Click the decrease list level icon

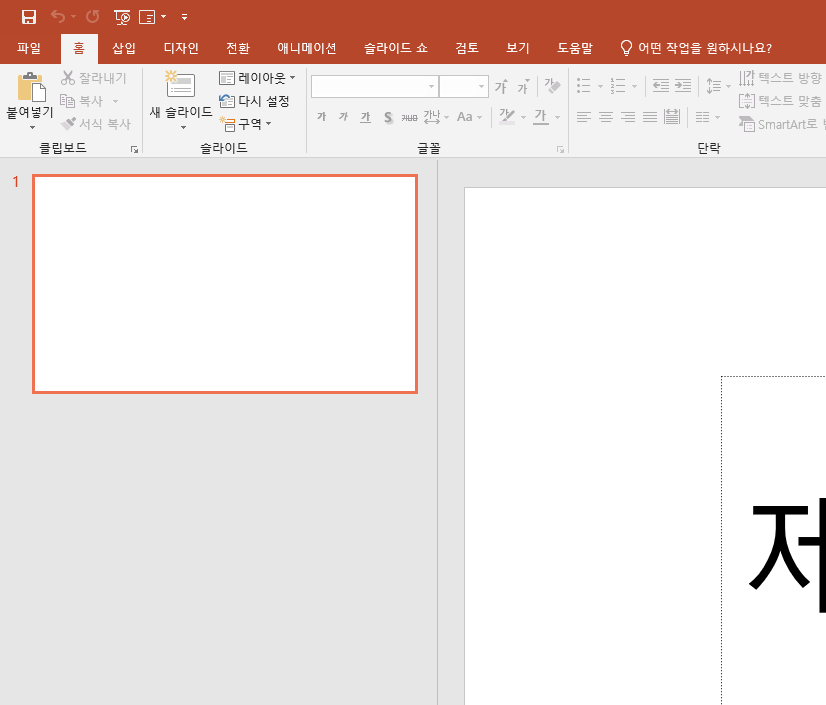point(661,85)
